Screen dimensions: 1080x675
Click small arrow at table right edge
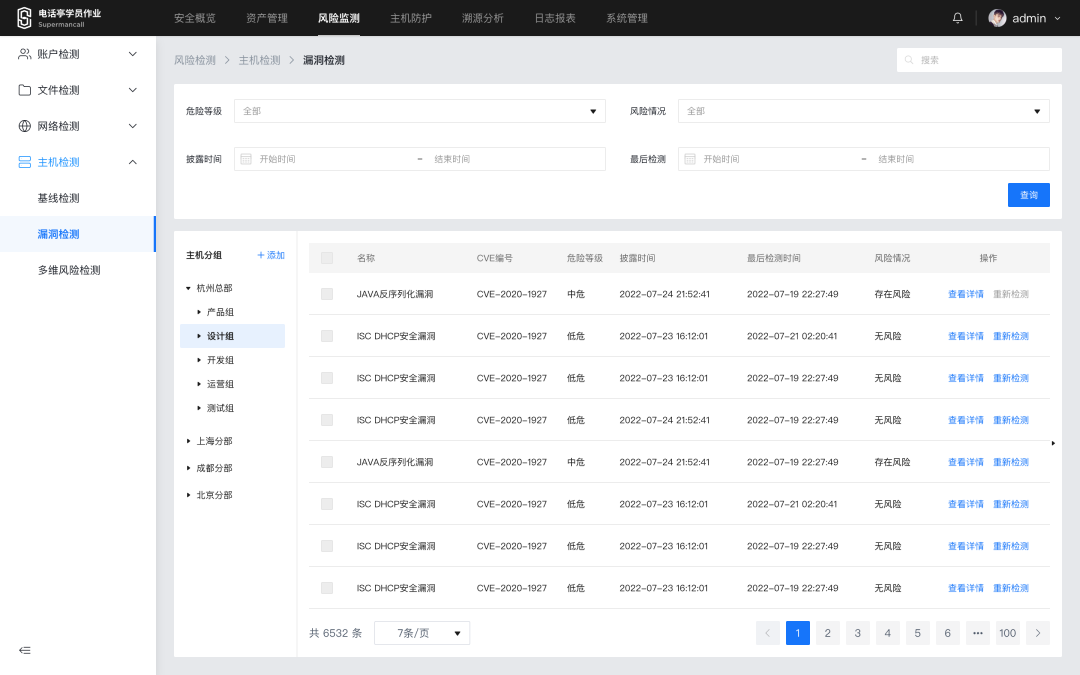coord(1053,443)
